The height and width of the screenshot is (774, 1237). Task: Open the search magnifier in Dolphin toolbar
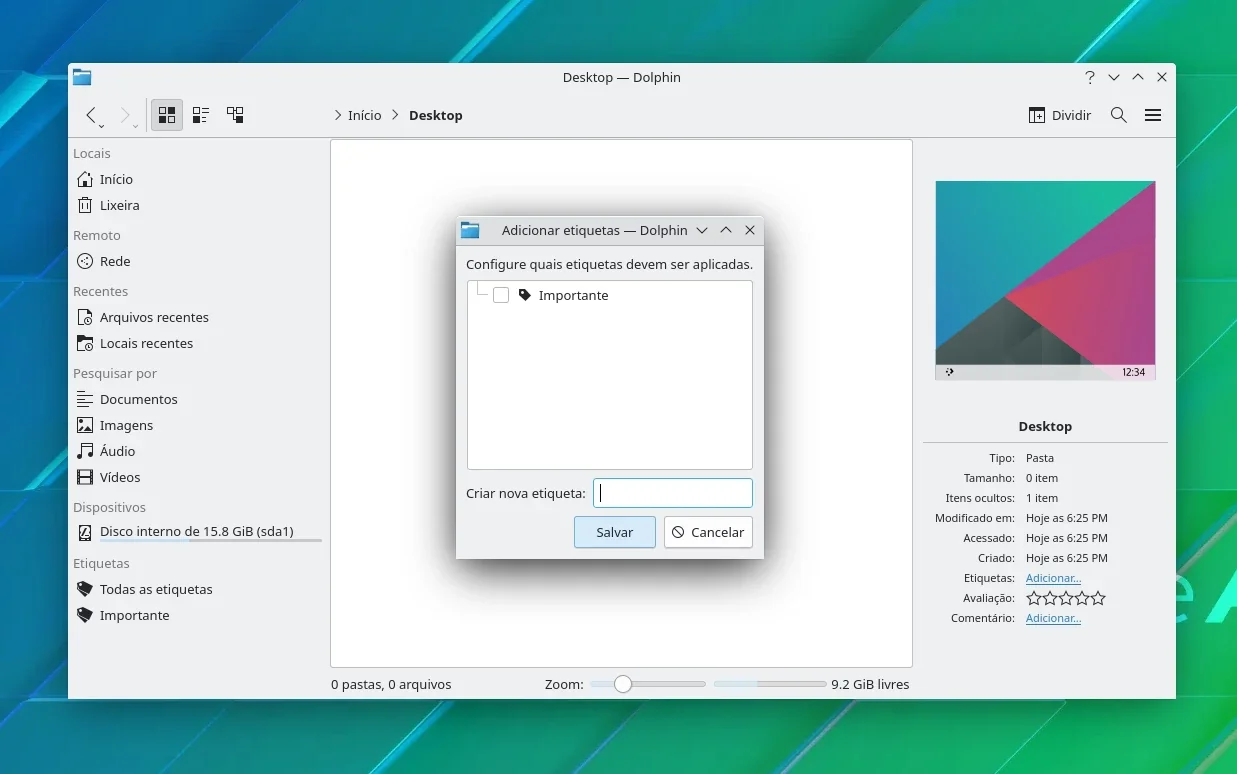(1119, 115)
